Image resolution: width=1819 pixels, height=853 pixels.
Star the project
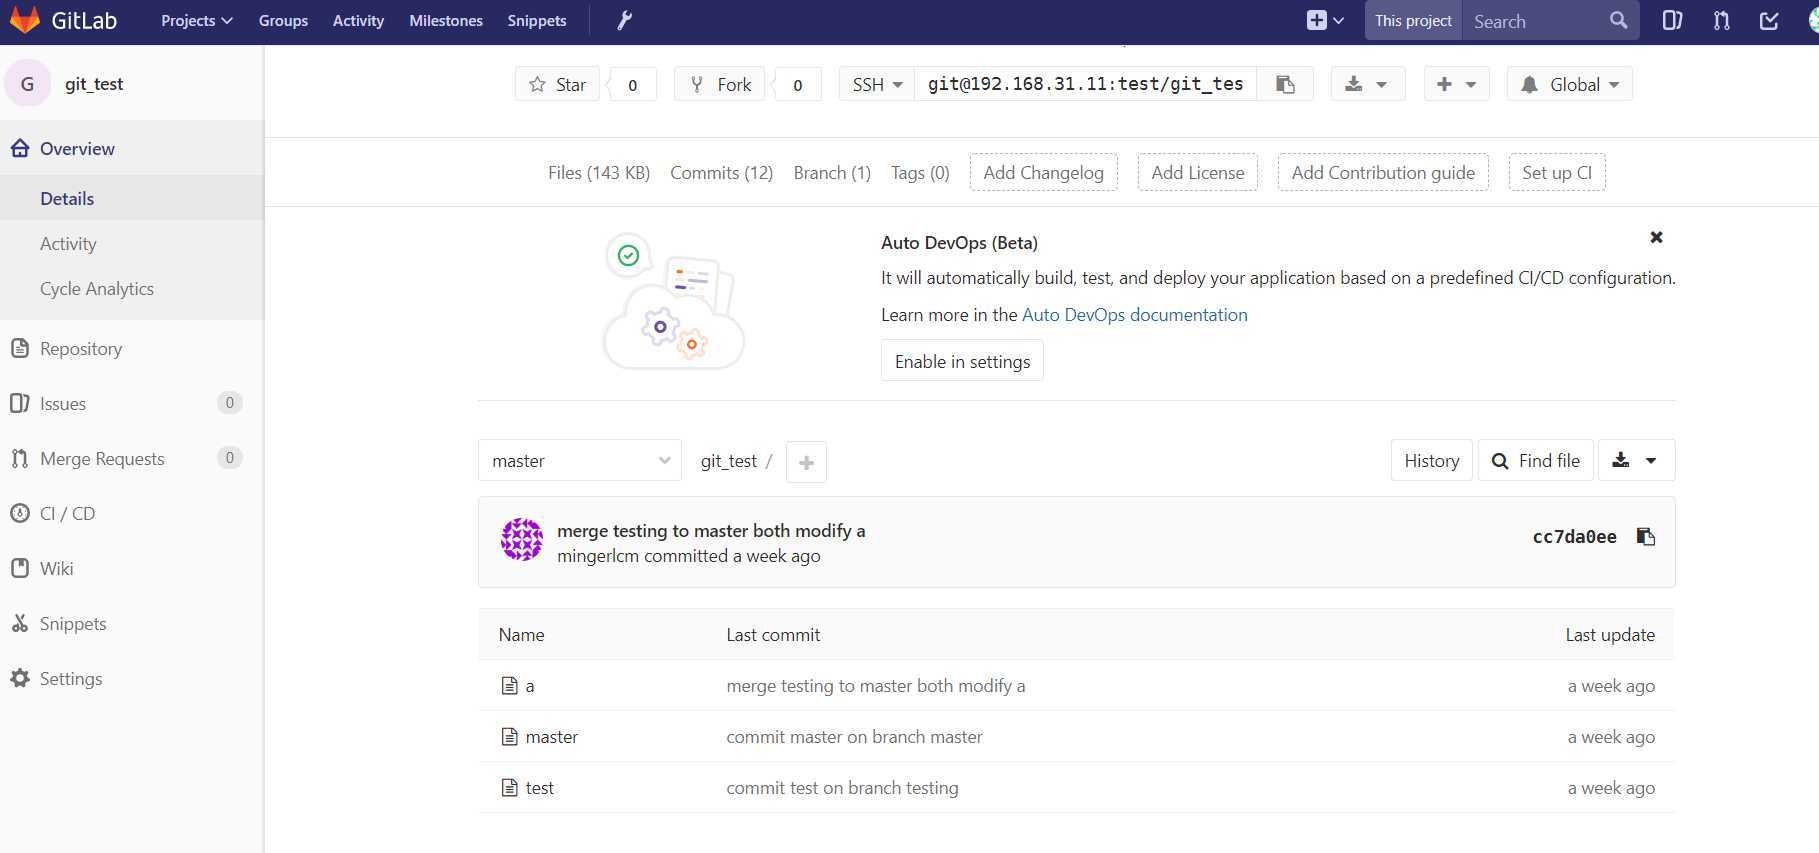point(557,84)
